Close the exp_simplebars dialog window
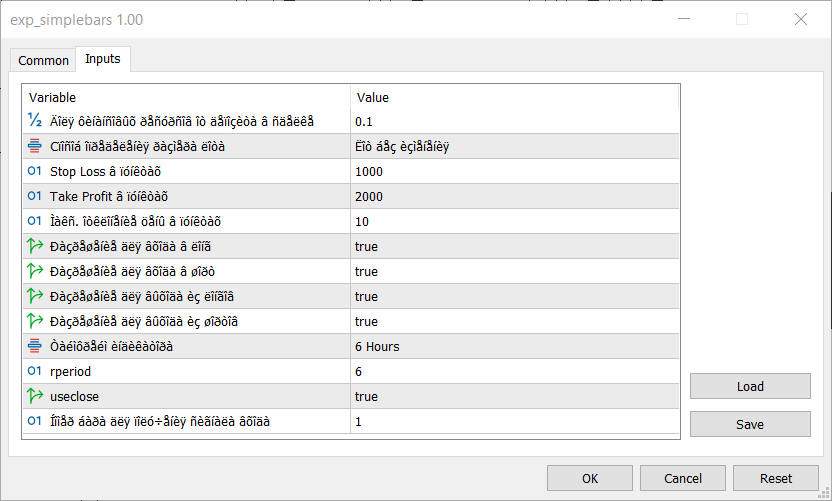The height and width of the screenshot is (501, 832). tap(801, 20)
